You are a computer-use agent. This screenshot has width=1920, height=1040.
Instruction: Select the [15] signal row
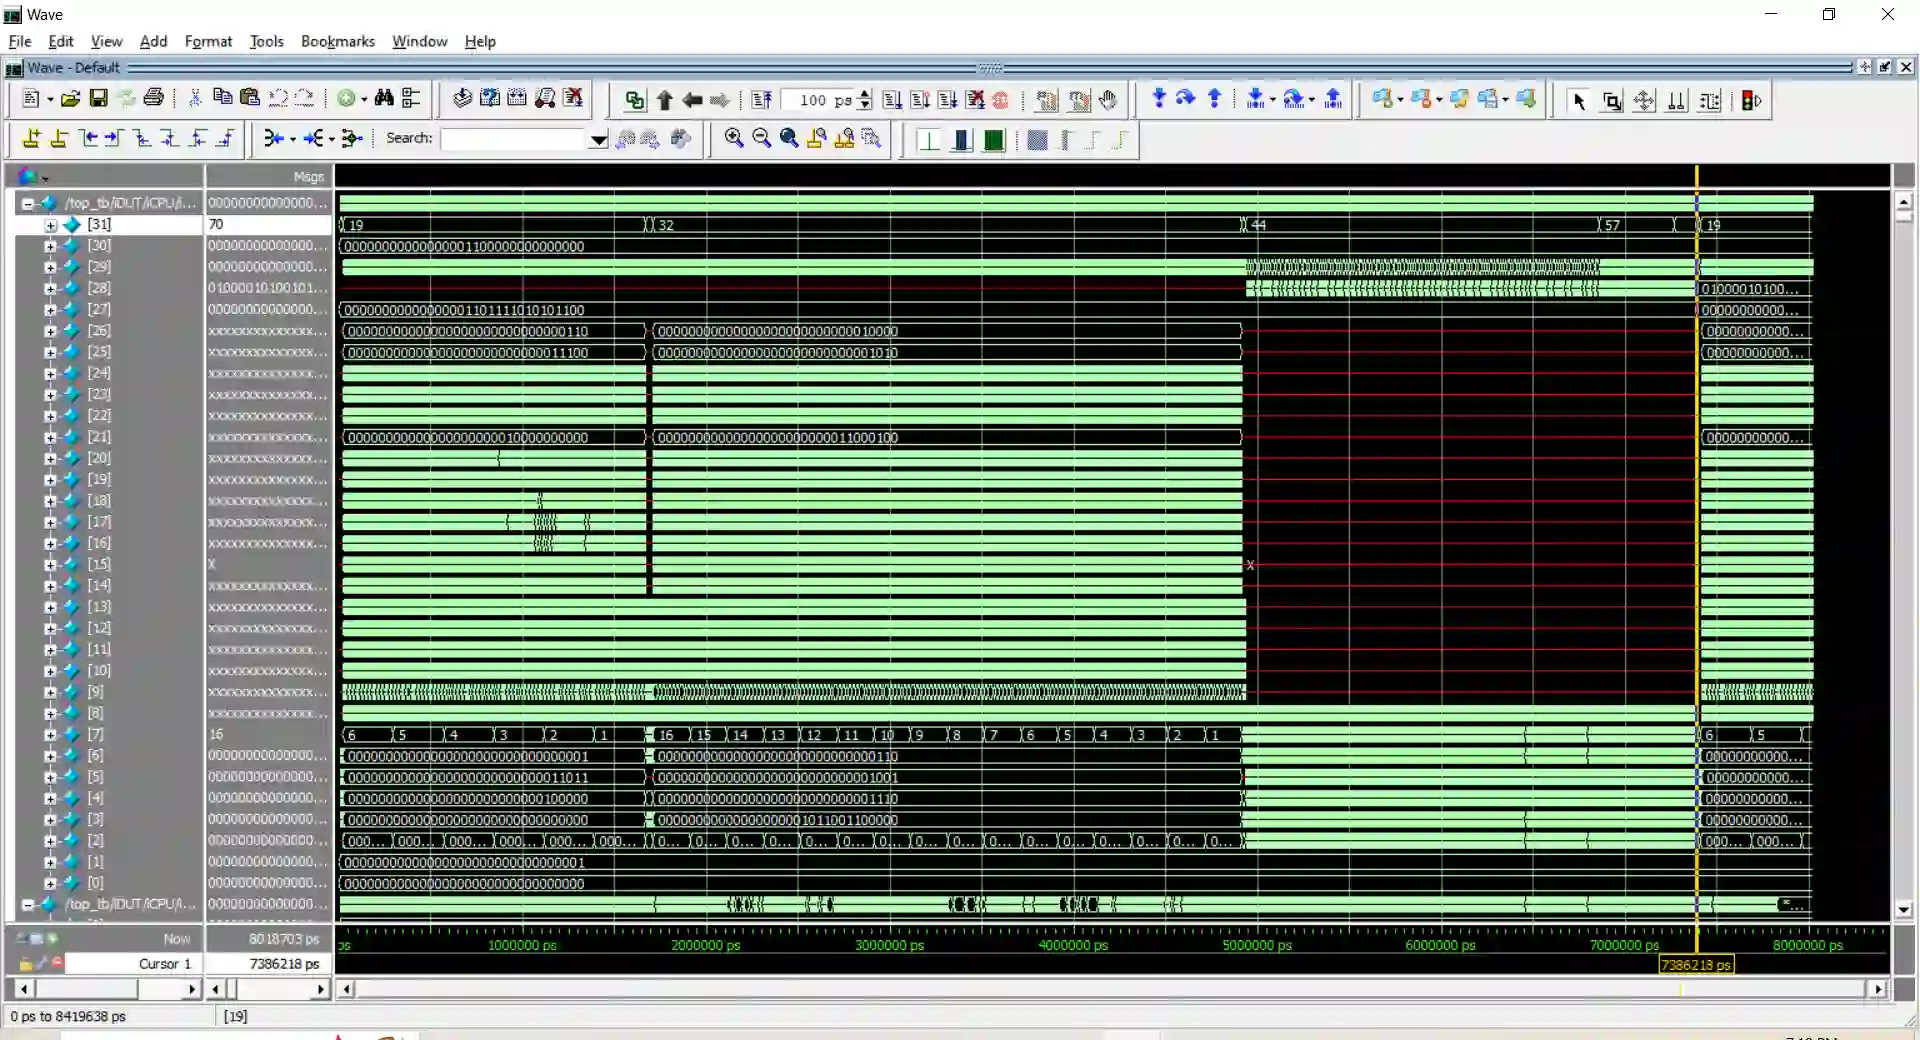(x=99, y=564)
